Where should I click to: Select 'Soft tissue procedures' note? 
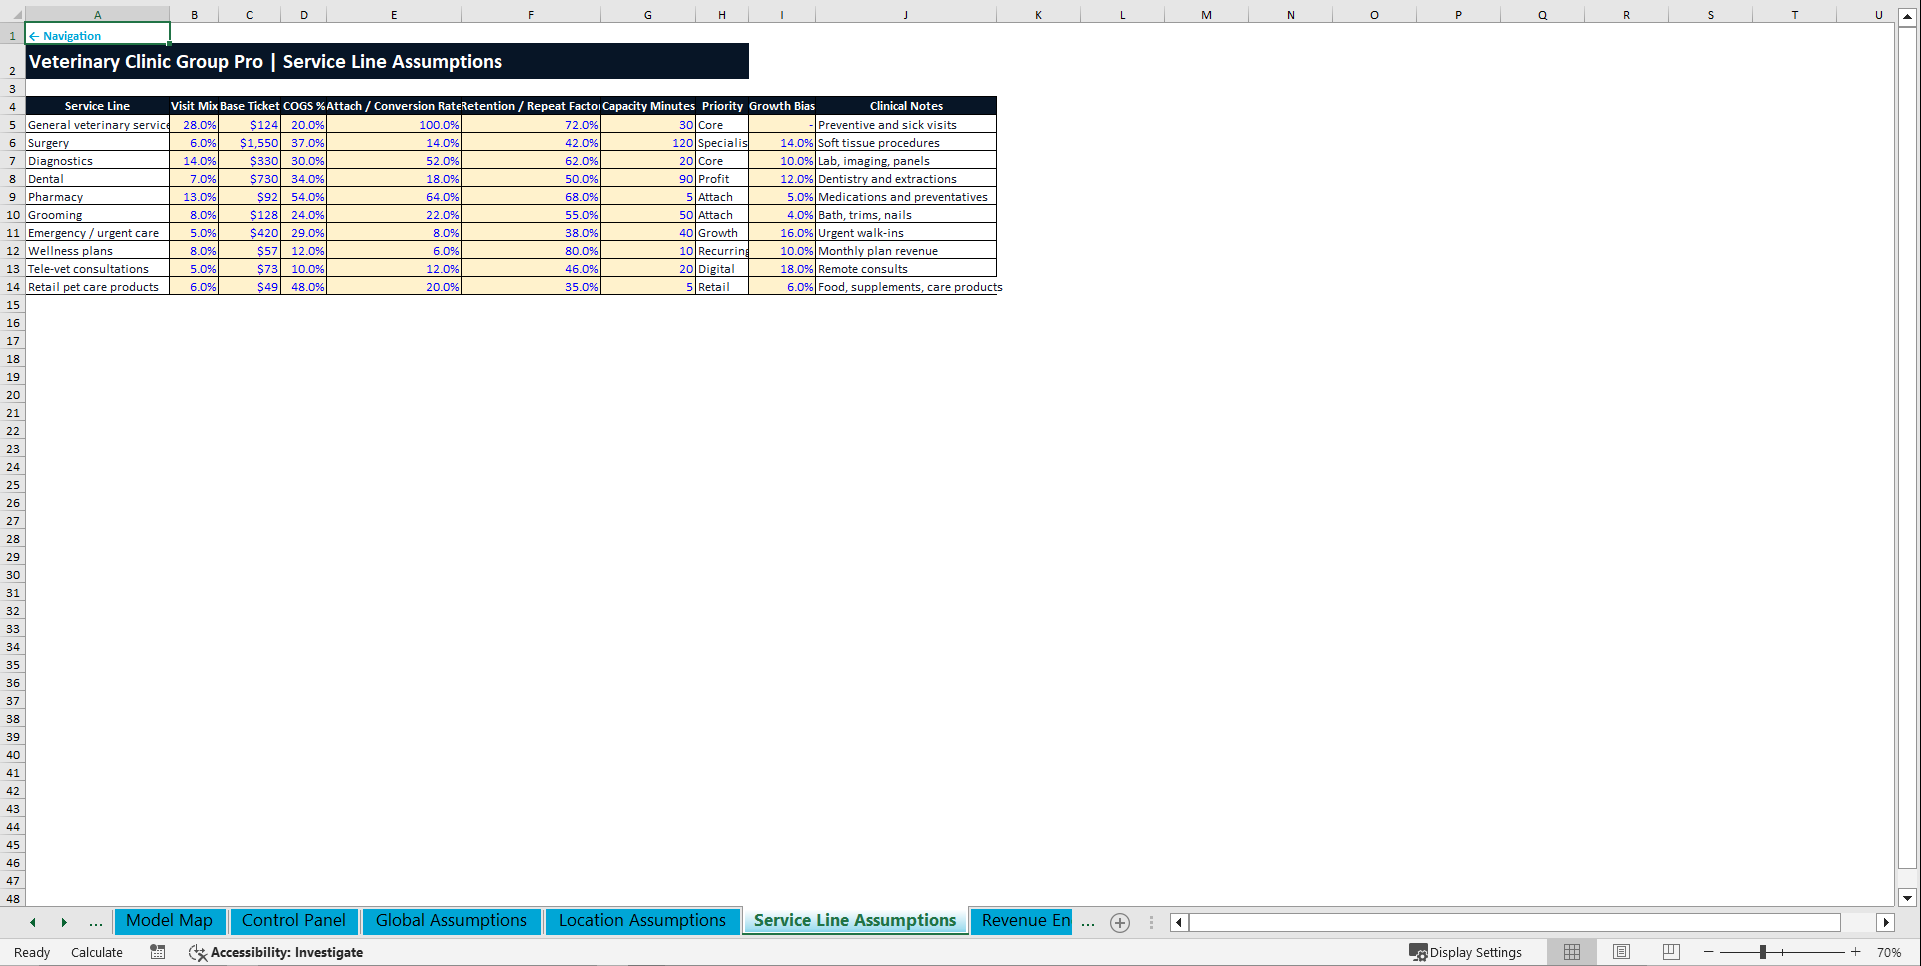[x=906, y=143]
